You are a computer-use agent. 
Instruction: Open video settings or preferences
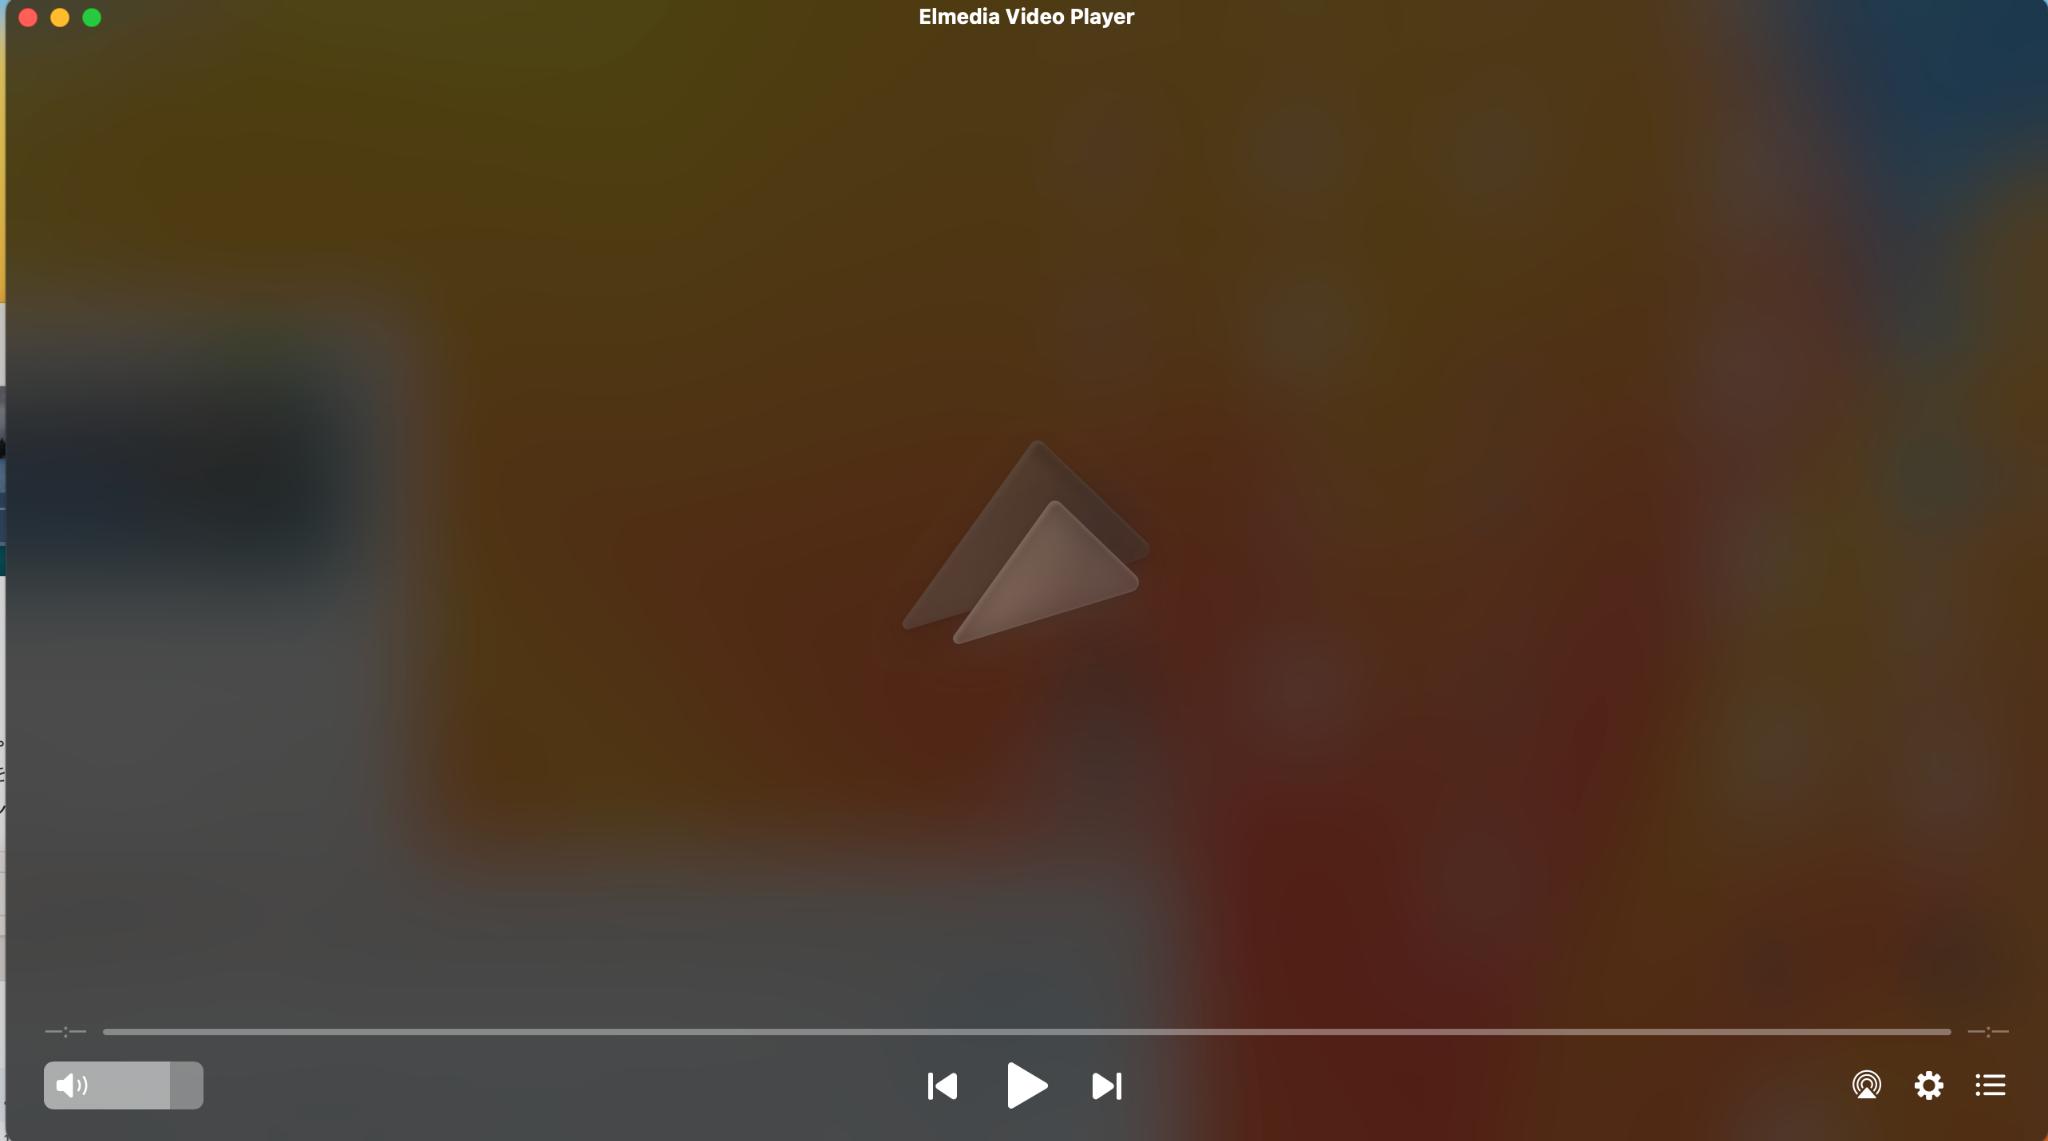tap(1929, 1085)
